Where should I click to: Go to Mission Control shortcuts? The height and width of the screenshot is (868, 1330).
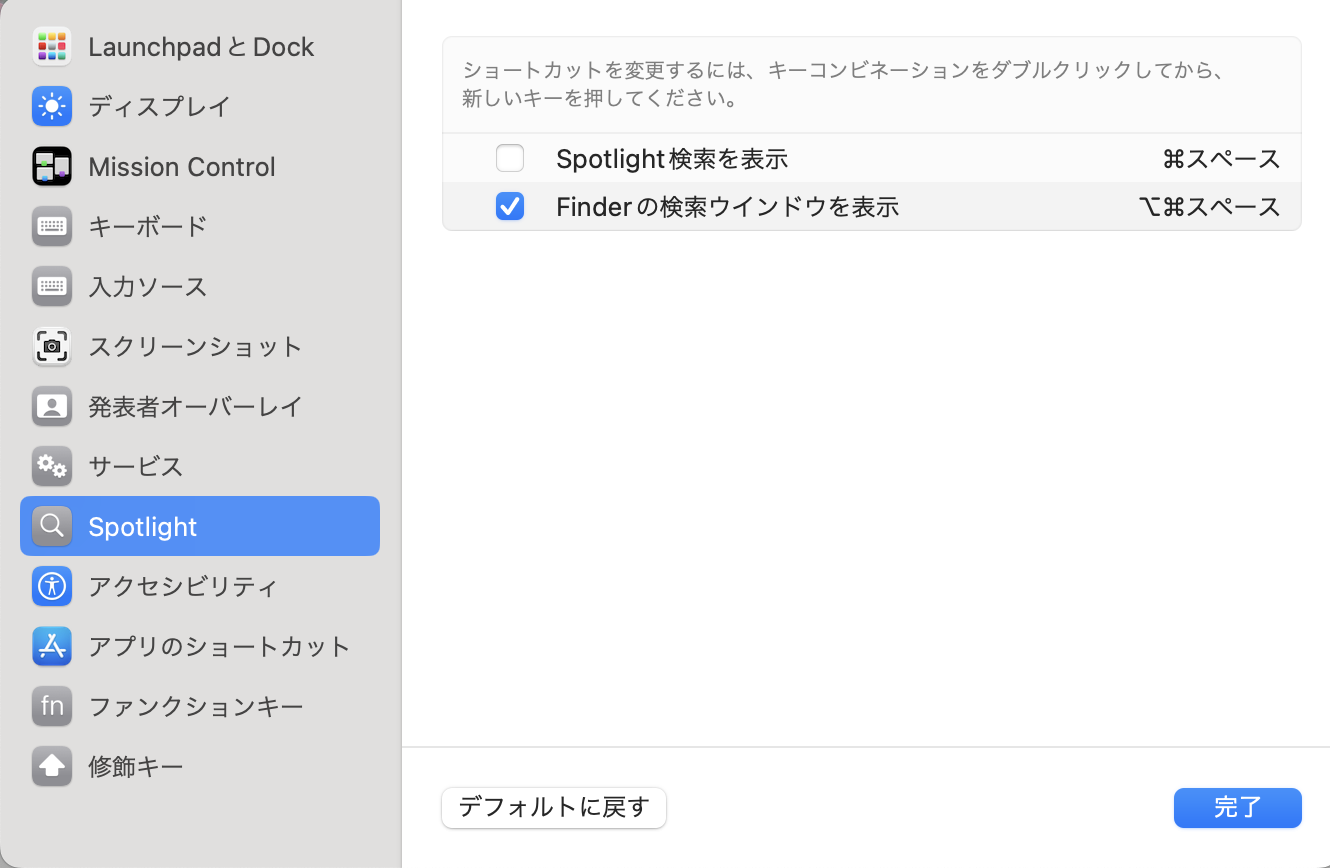pyautogui.click(x=200, y=166)
